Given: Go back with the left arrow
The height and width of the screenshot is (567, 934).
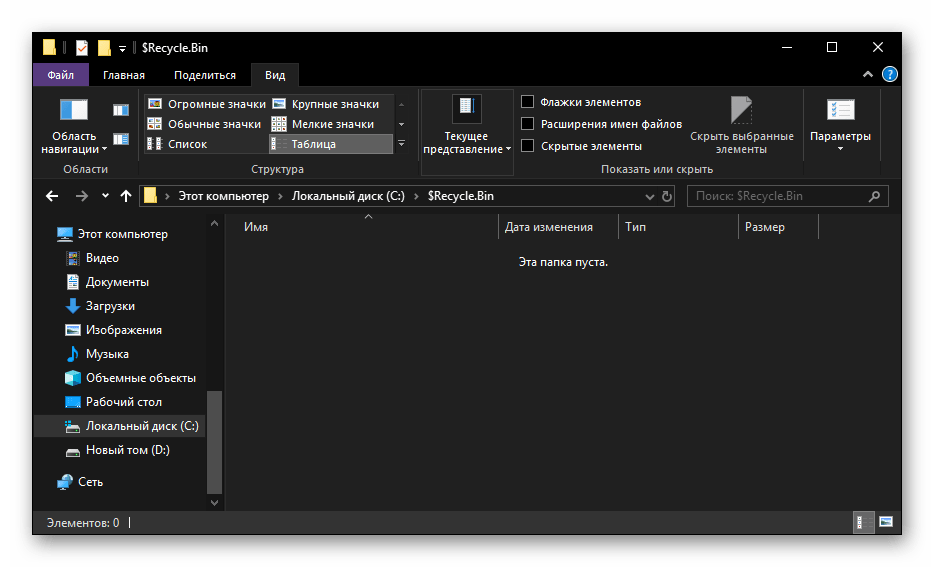Looking at the screenshot, I should click(52, 196).
